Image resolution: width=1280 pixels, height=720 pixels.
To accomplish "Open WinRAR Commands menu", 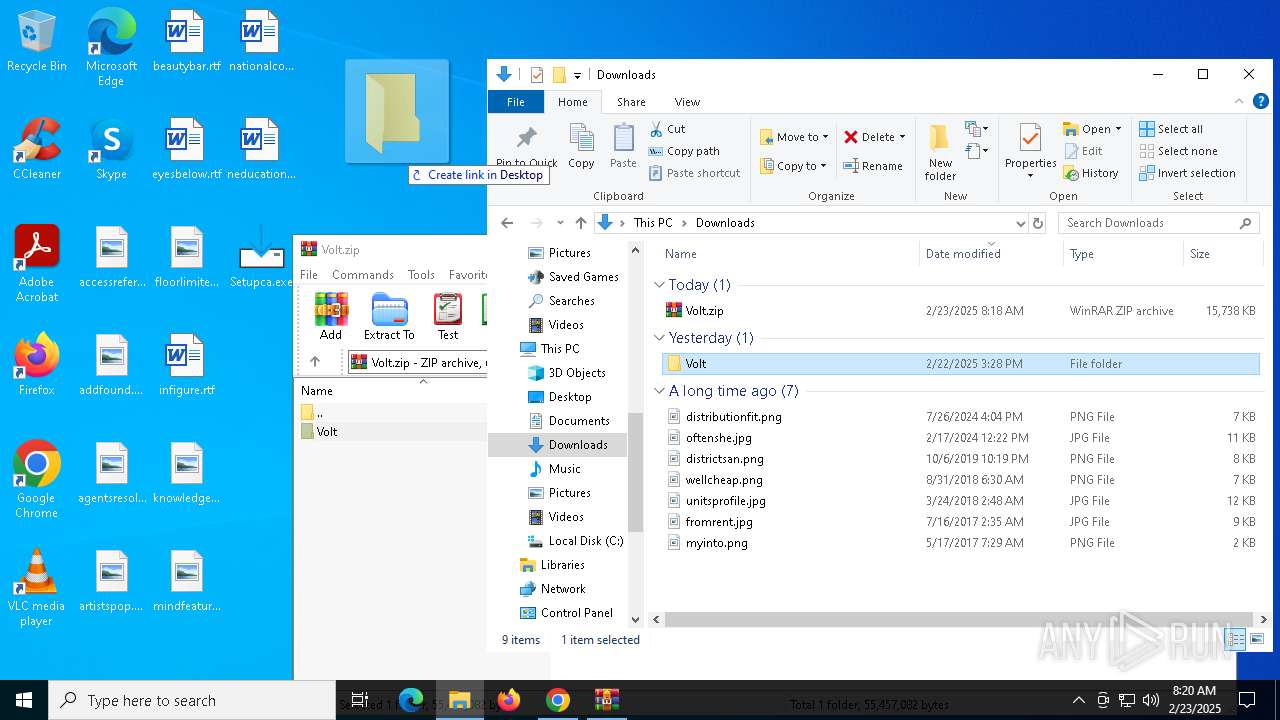I will click(363, 274).
